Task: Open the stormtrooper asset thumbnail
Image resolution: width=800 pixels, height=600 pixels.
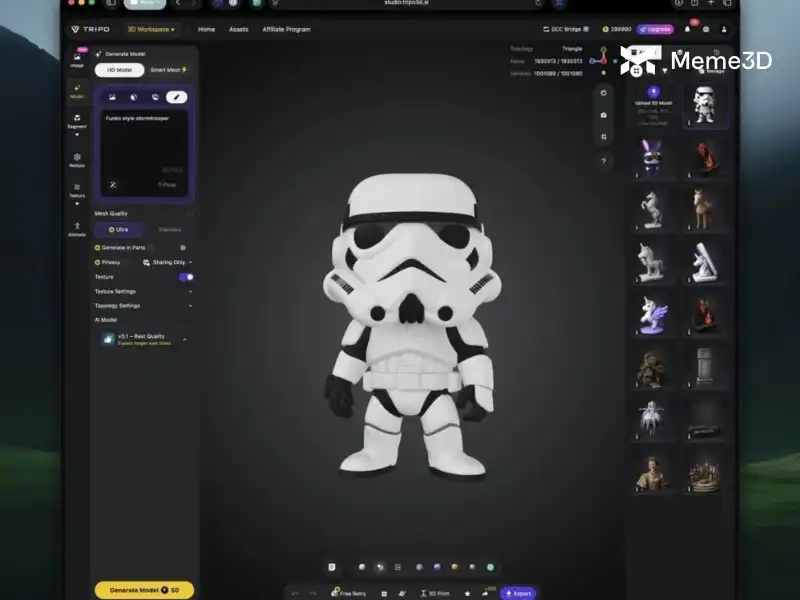Action: (x=705, y=105)
